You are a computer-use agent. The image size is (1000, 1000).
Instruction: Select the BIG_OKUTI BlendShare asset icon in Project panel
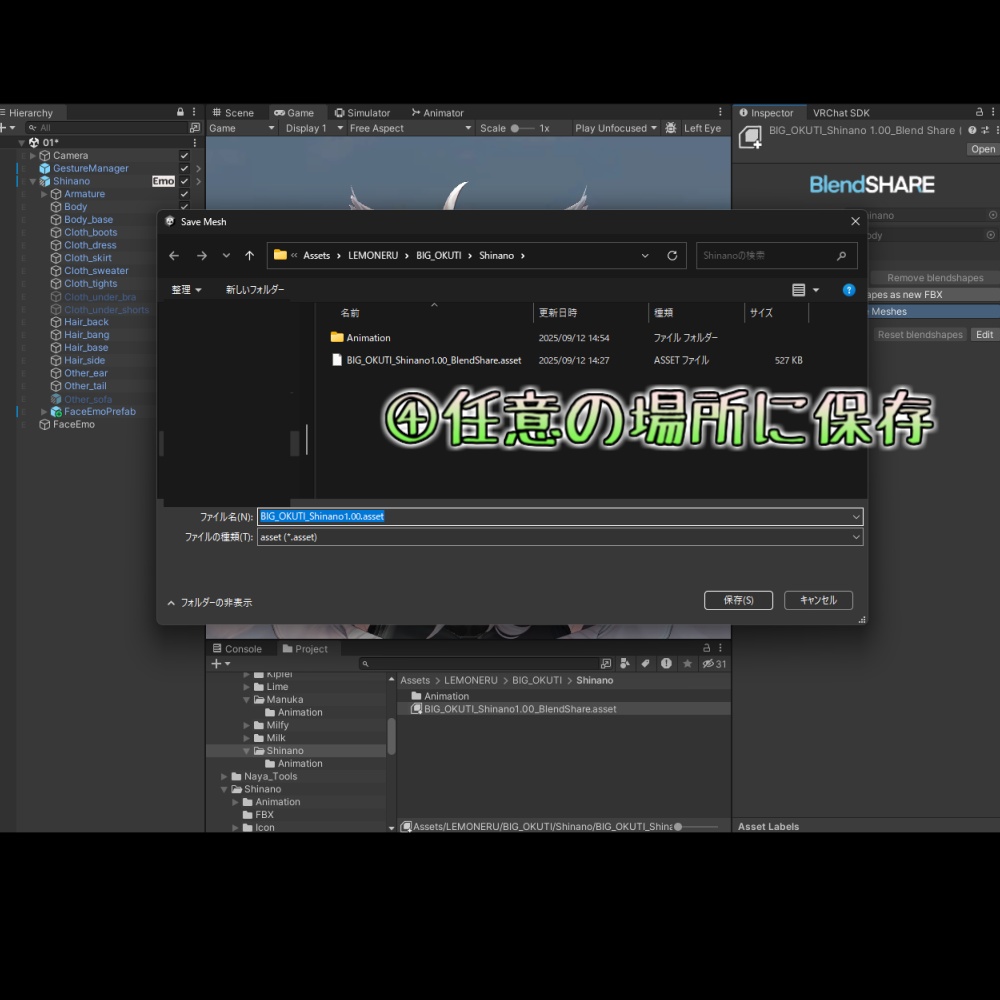click(x=416, y=709)
